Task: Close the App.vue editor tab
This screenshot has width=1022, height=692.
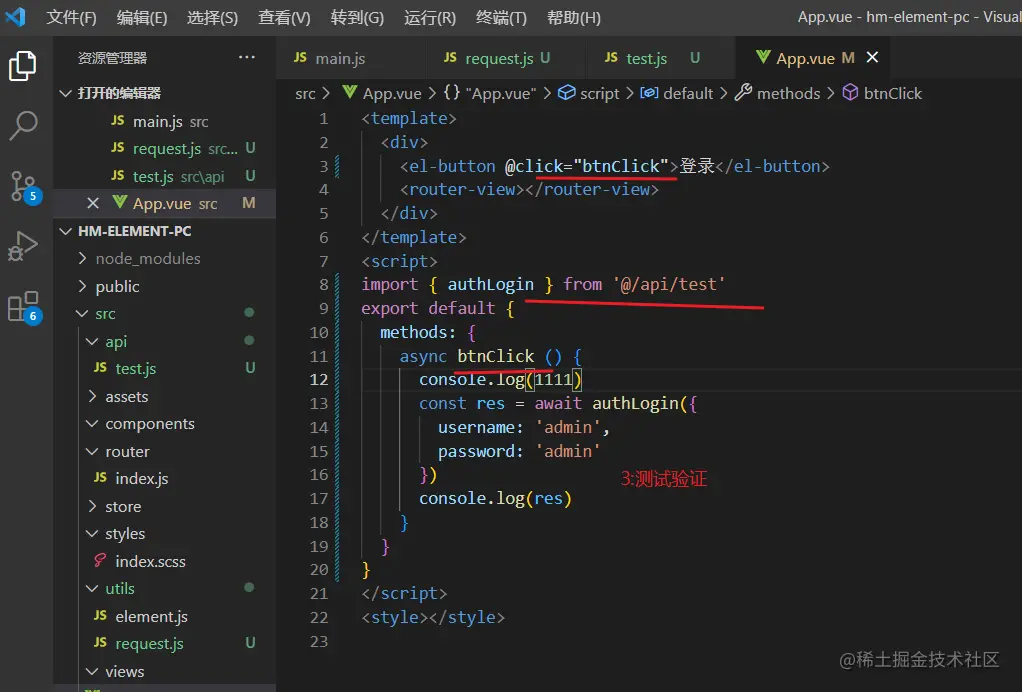Action: coord(872,57)
